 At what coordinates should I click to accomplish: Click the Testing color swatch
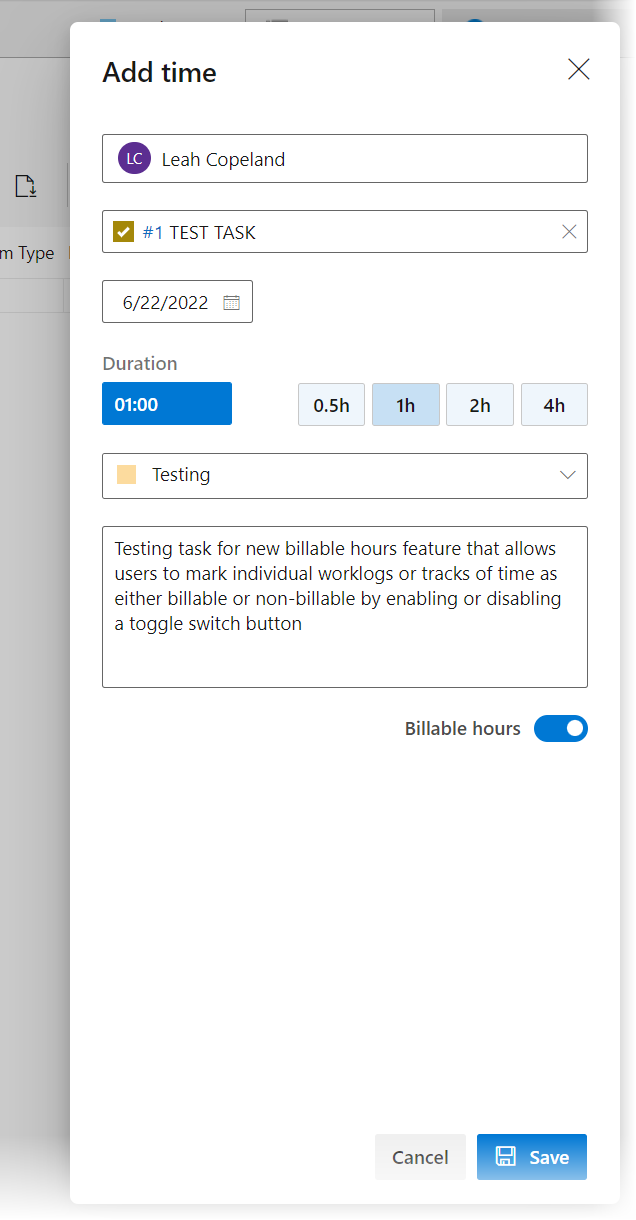pyautogui.click(x=126, y=475)
